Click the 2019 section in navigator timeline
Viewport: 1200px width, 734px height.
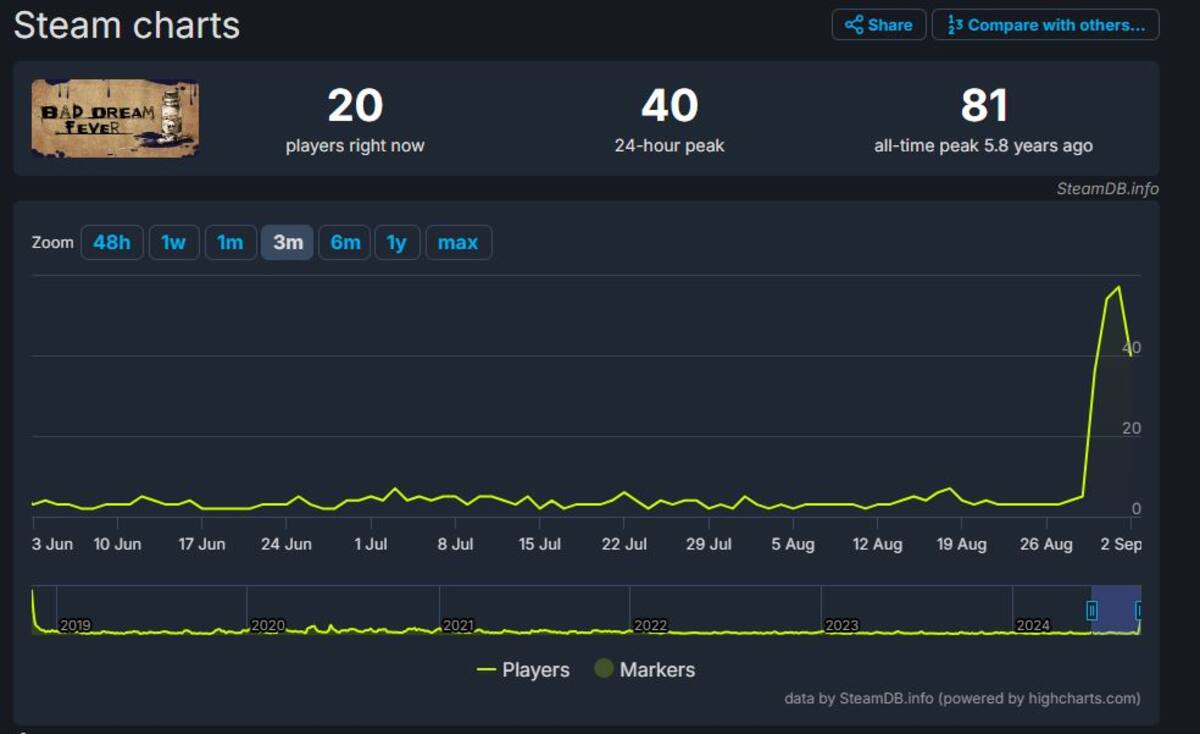(75, 626)
